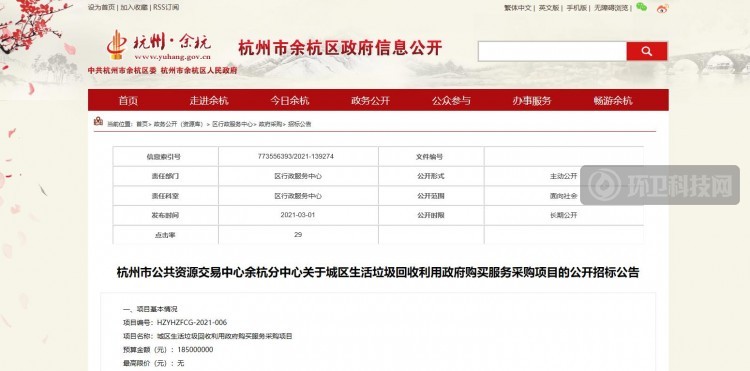Switch to 繁体中文 version
The image size is (750, 371).
point(518,8)
